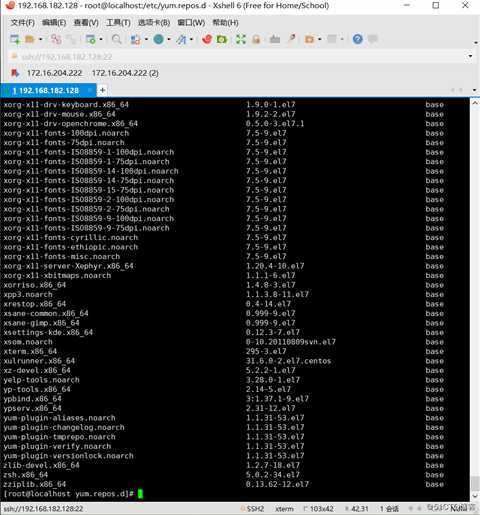480x515 pixels.
Task: Open dropdown arrow beside session properties icon
Action: pos(101,39)
